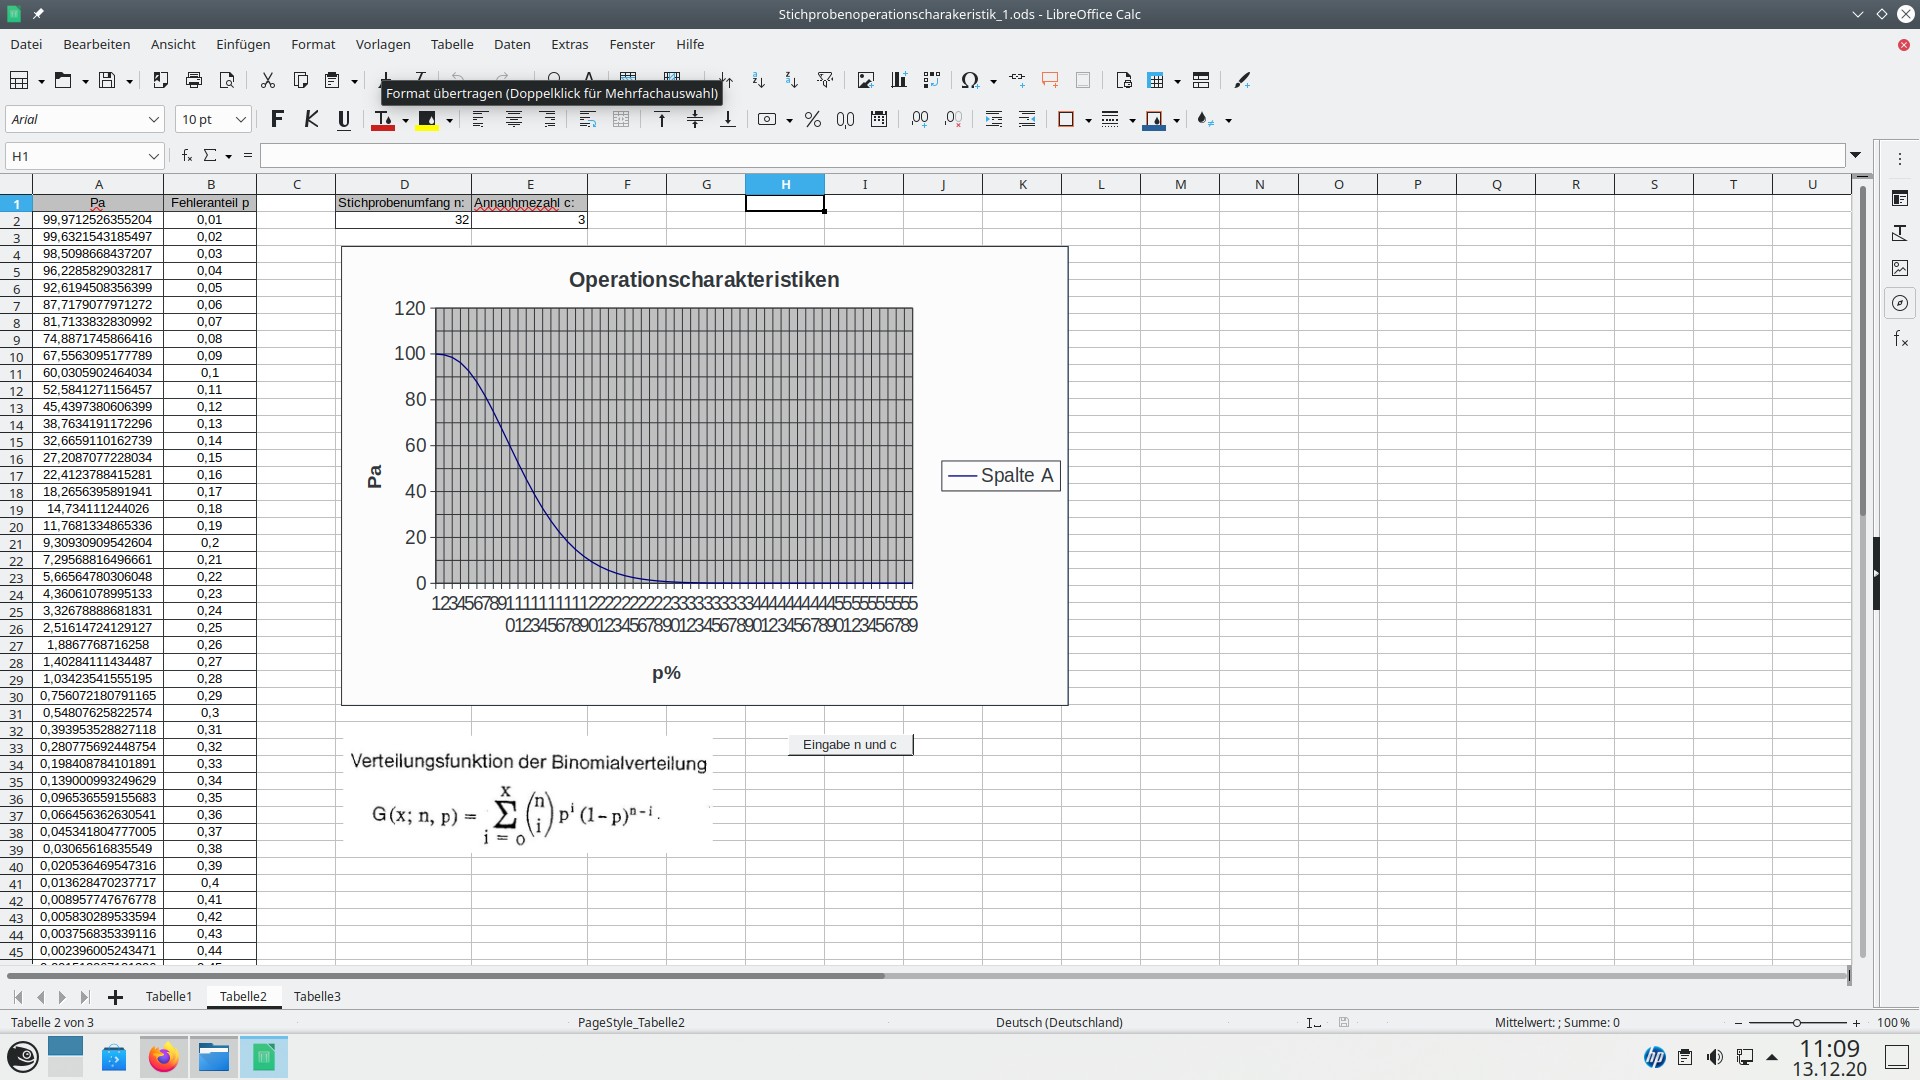Image resolution: width=1920 pixels, height=1080 pixels.
Task: Align cell content to top
Action: pos(661,120)
